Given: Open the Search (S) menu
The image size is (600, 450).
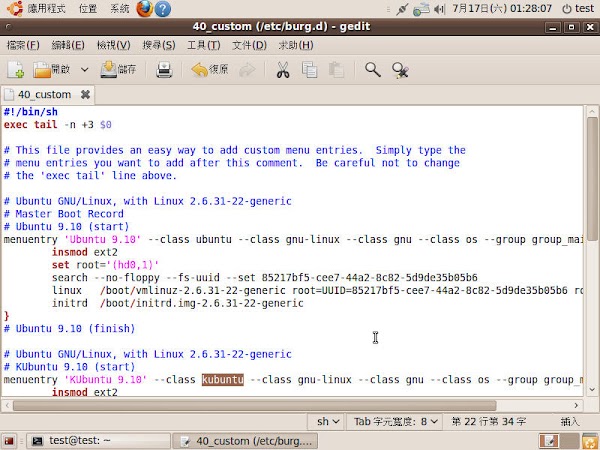Looking at the screenshot, I should [159, 45].
